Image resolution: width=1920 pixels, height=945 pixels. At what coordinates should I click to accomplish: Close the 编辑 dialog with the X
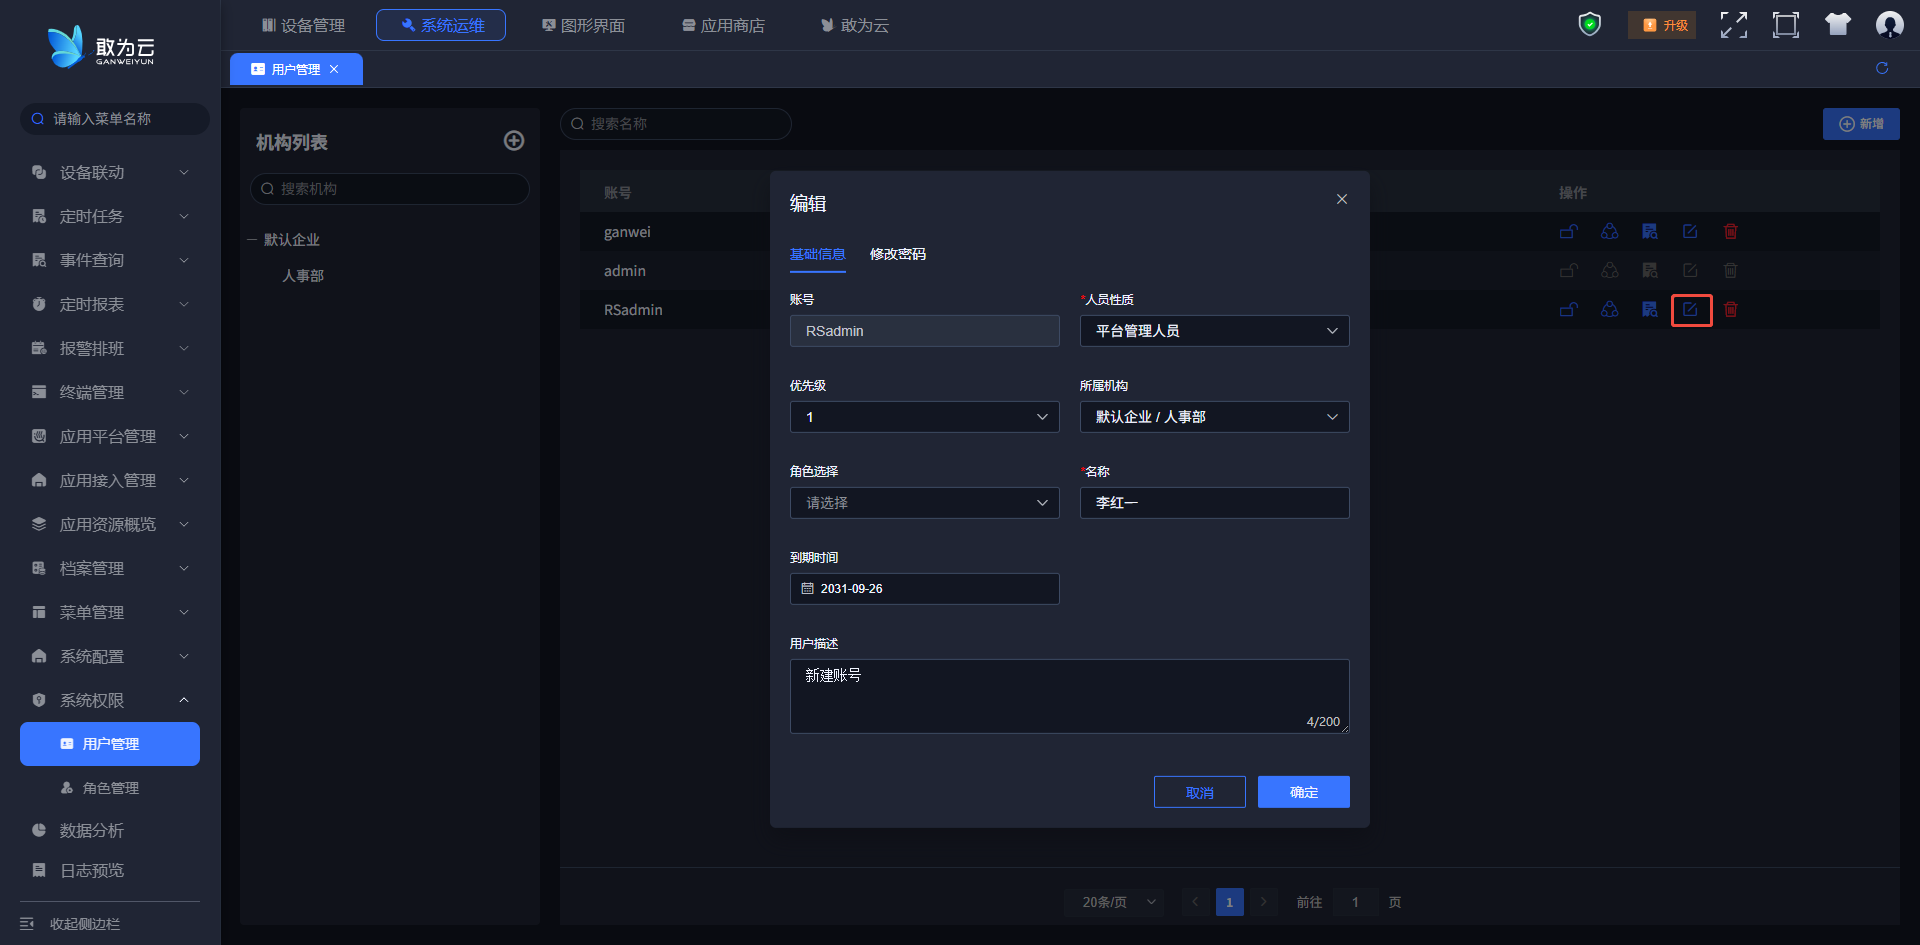1342,199
